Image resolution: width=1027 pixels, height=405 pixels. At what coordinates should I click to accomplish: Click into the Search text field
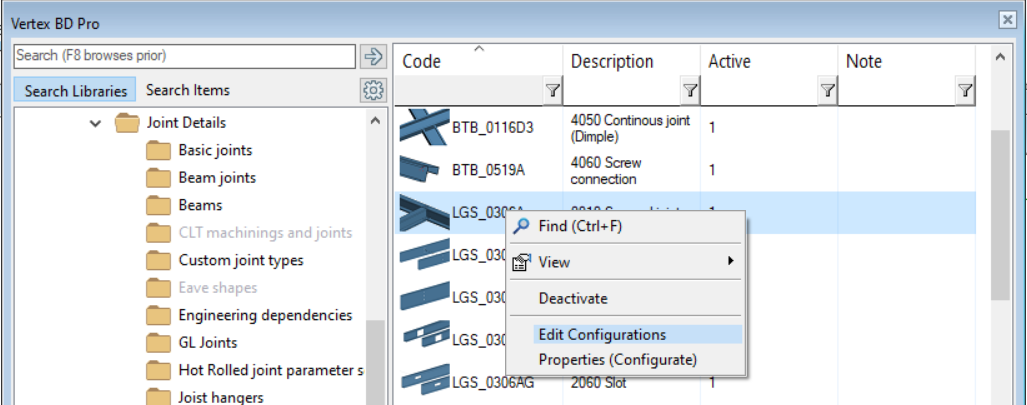(x=185, y=56)
